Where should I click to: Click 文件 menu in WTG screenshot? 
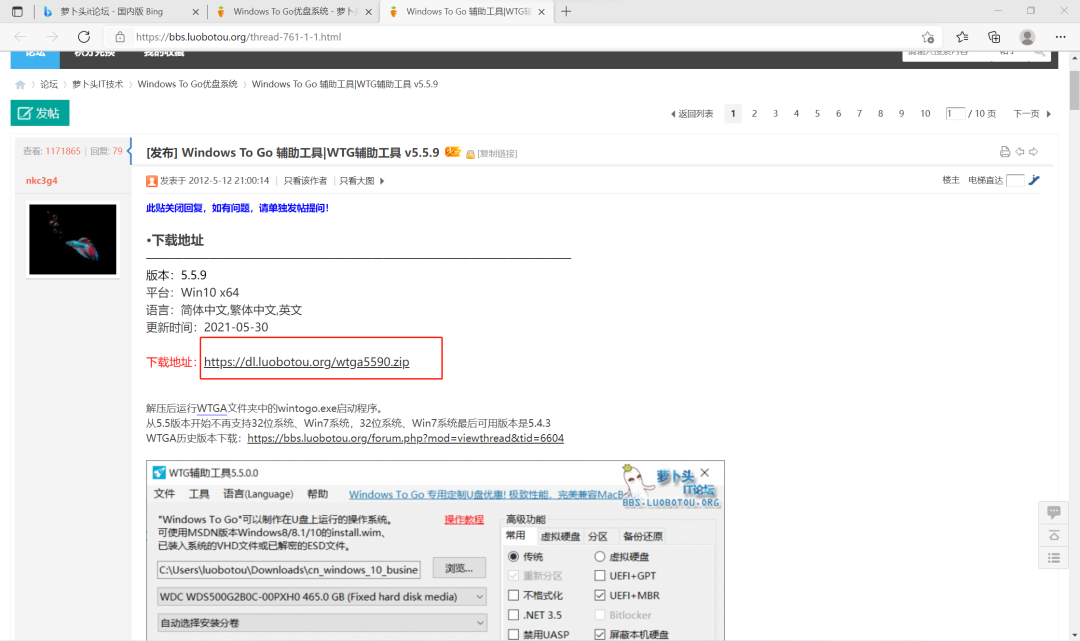pos(164,494)
